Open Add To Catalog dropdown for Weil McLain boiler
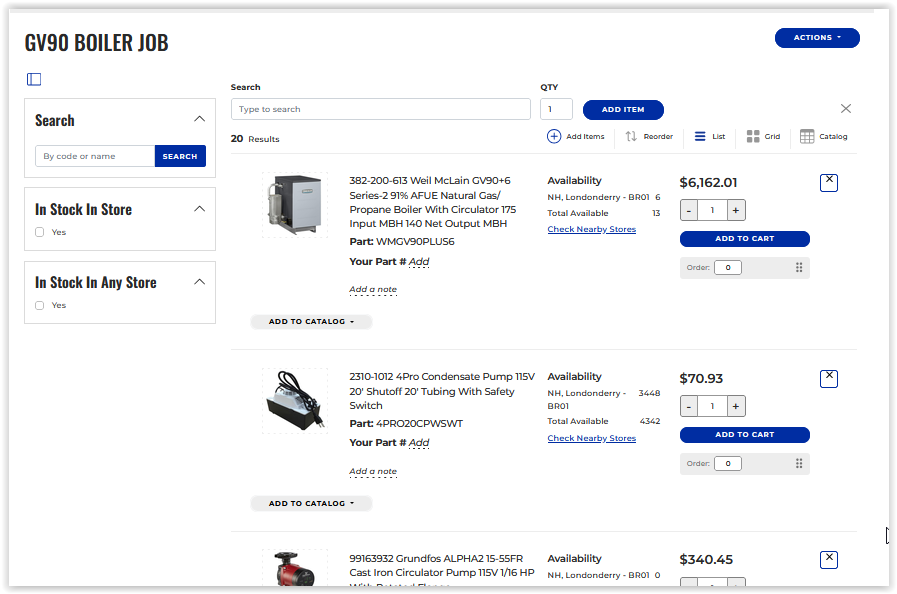This screenshot has height=594, width=897. click(311, 322)
